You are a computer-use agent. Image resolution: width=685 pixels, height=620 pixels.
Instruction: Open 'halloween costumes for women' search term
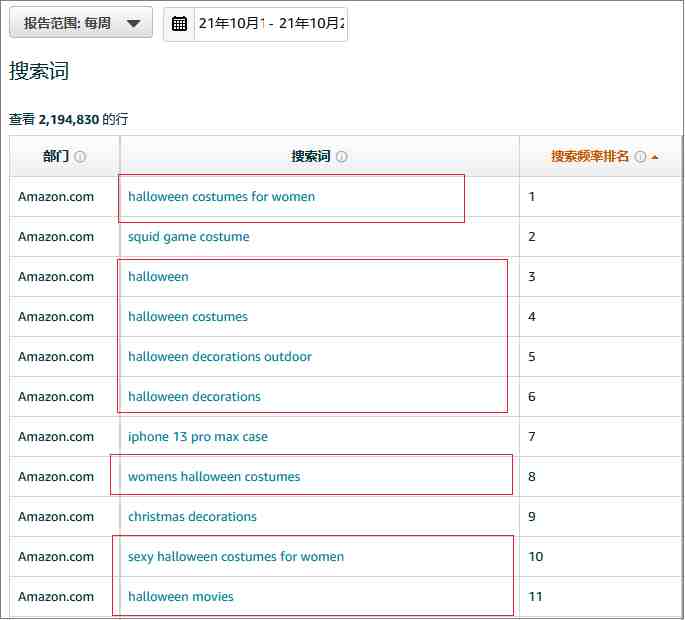221,197
